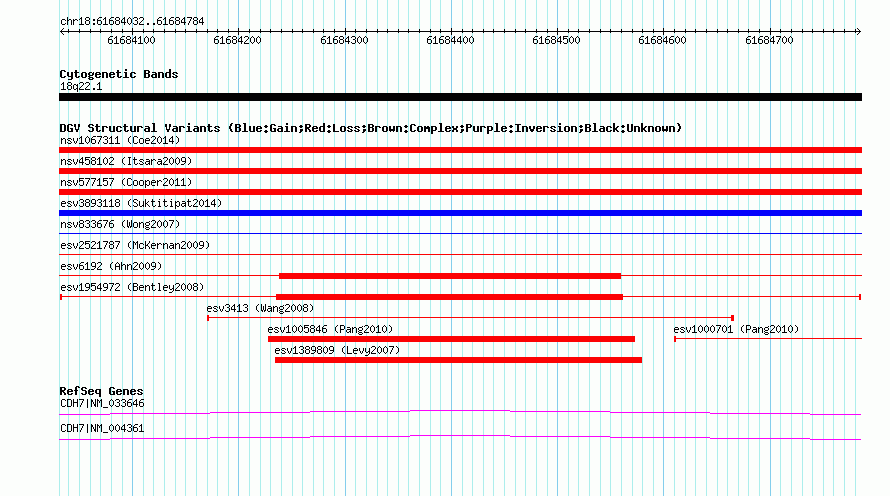890x496 pixels.
Task: Click the blue gain bar of esv3893118
Action: click(x=460, y=213)
